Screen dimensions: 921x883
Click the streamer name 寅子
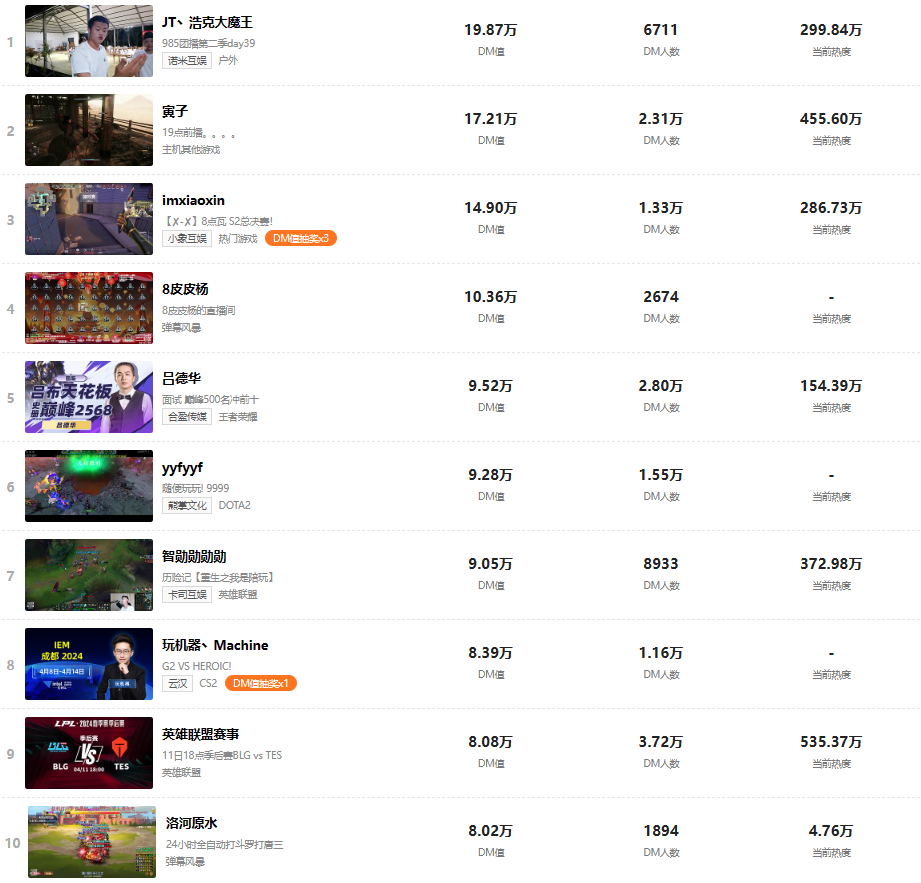pyautogui.click(x=175, y=111)
